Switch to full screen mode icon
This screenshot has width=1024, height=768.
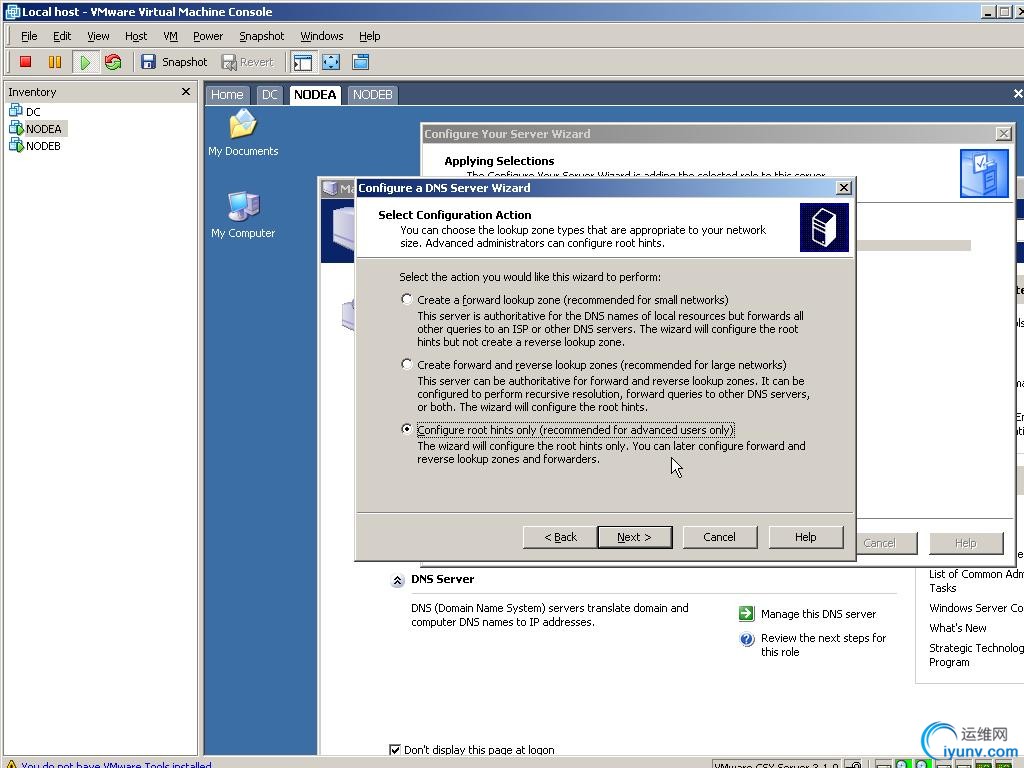pos(331,62)
